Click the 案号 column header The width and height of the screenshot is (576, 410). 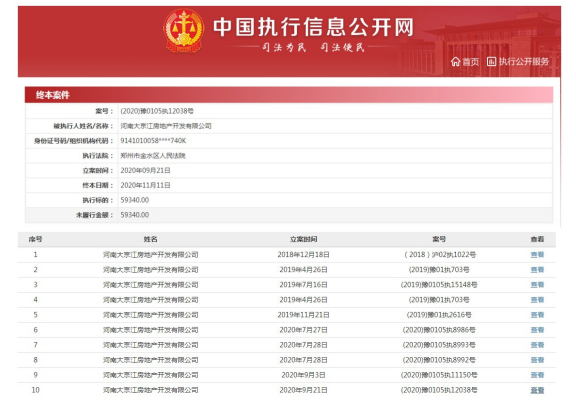(439, 239)
